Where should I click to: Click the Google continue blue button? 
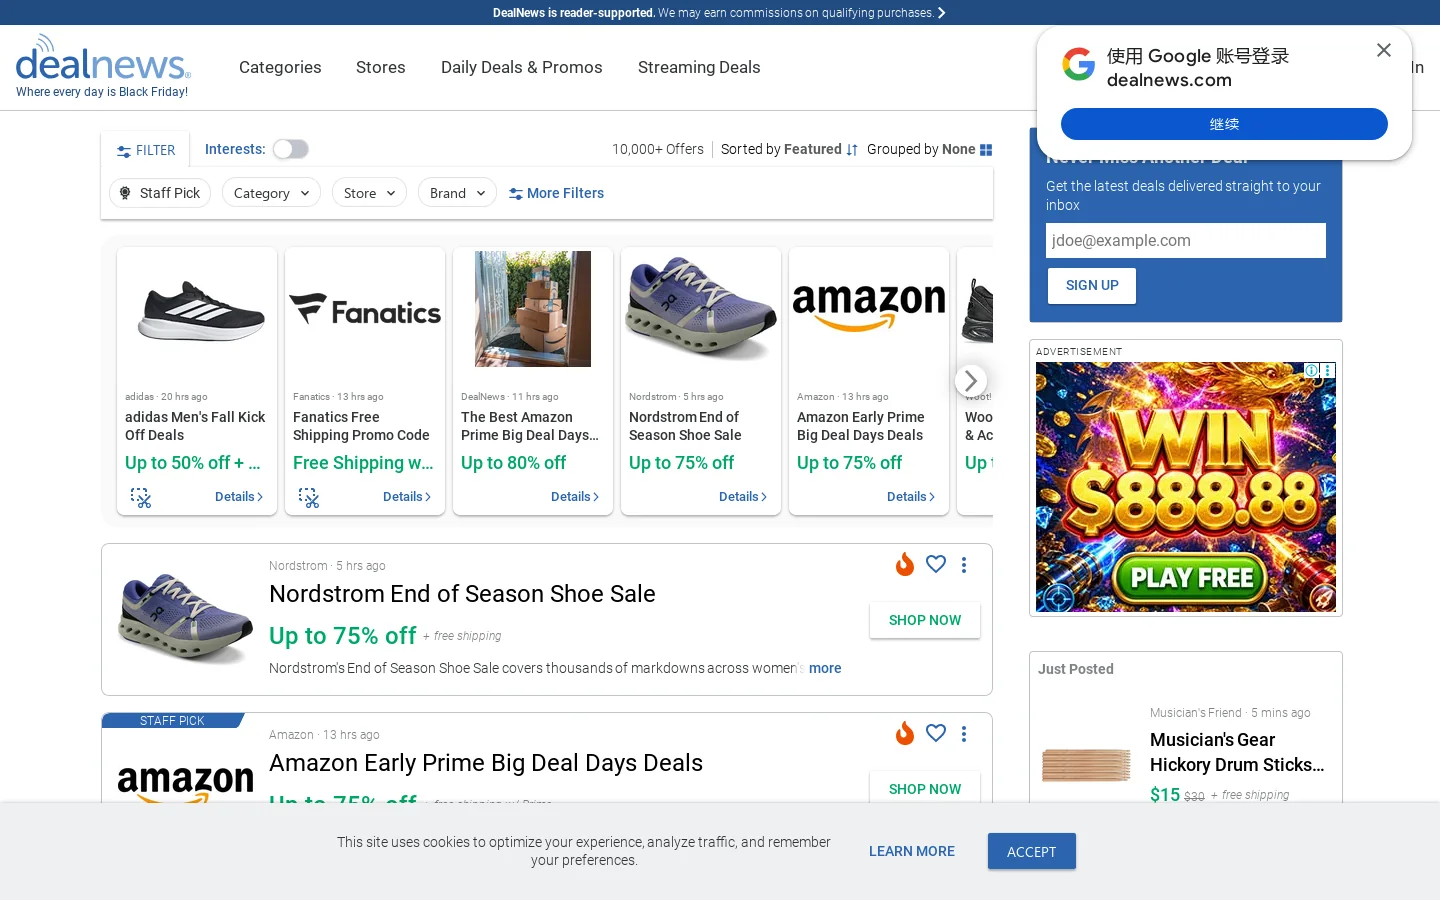(x=1224, y=124)
